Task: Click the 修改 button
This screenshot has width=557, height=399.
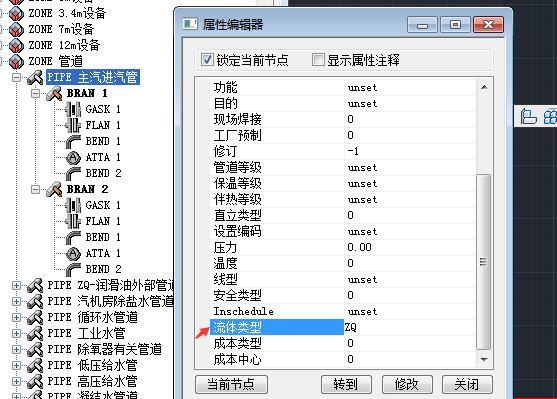Action: (407, 384)
